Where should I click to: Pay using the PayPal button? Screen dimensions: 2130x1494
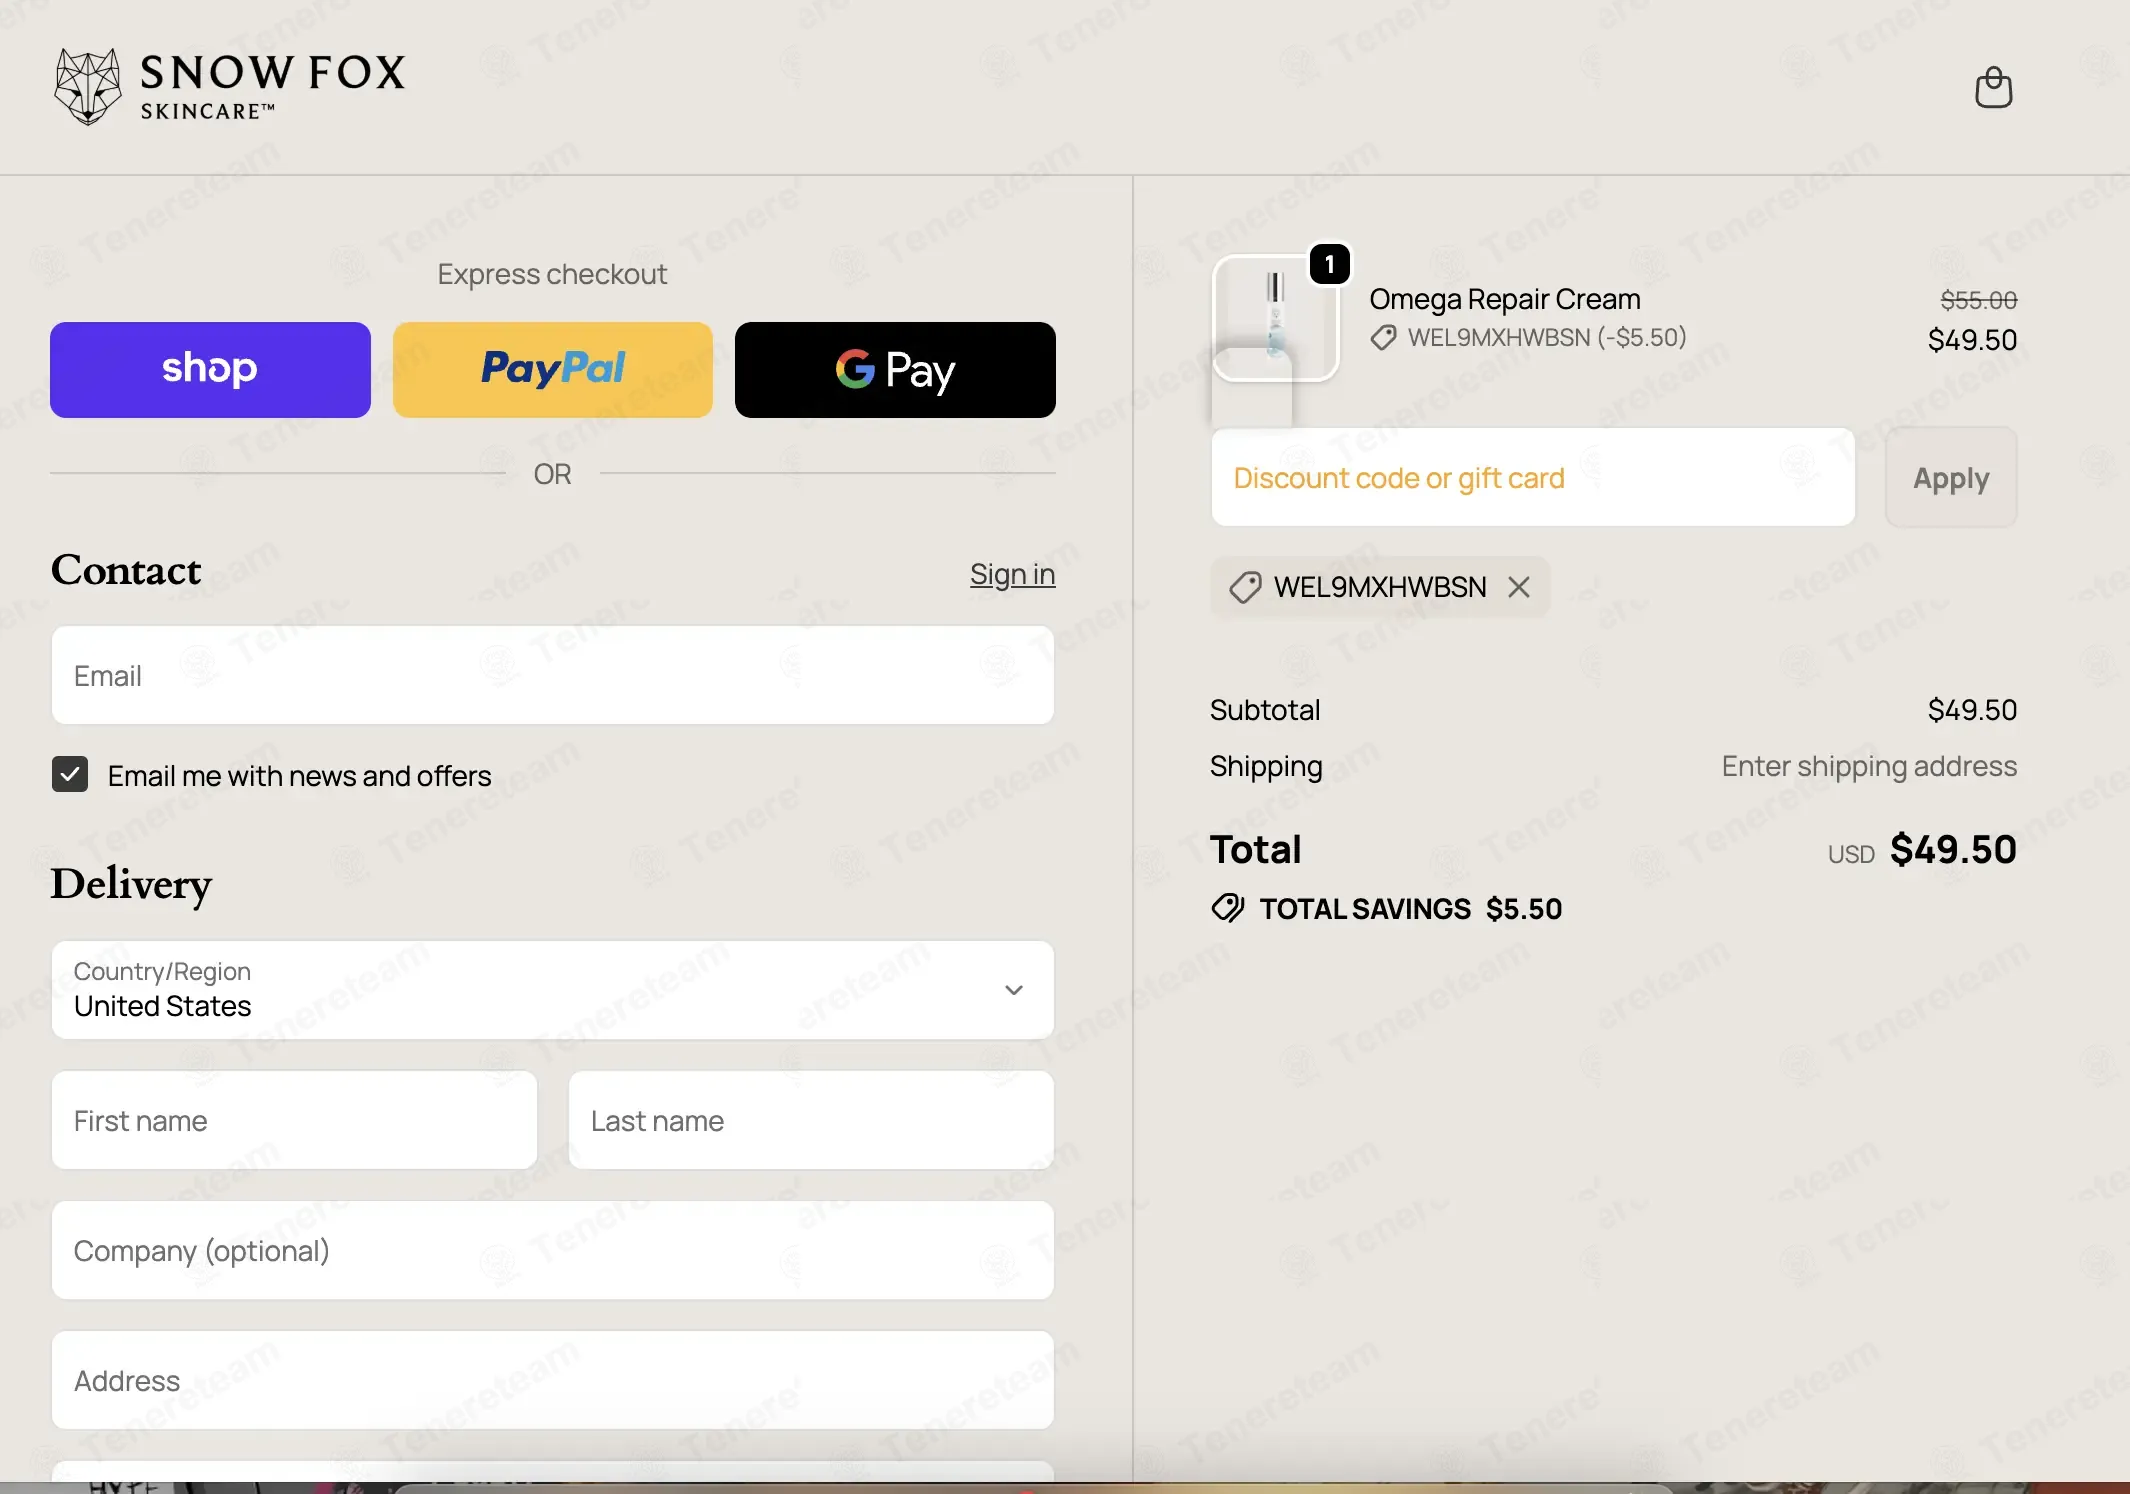pos(553,370)
